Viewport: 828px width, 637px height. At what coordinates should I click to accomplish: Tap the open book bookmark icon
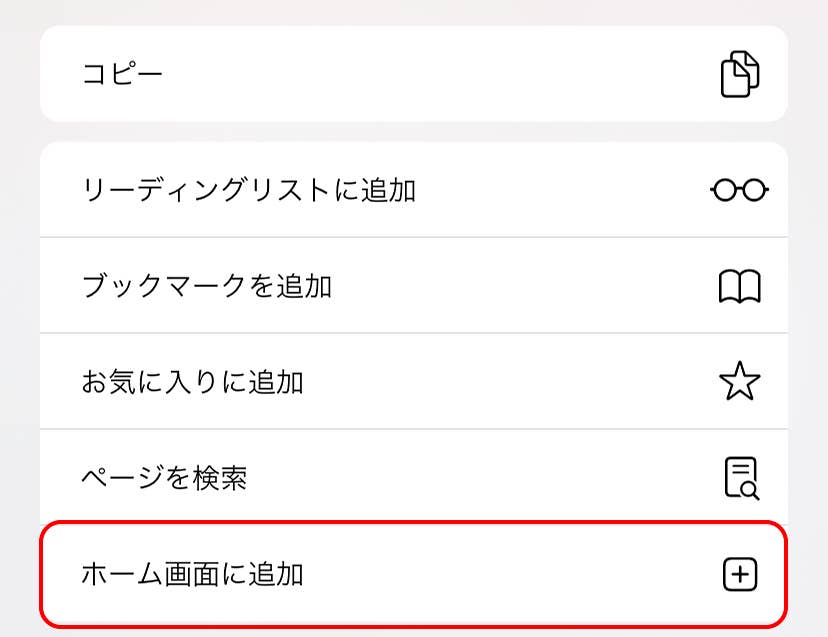[x=739, y=286]
